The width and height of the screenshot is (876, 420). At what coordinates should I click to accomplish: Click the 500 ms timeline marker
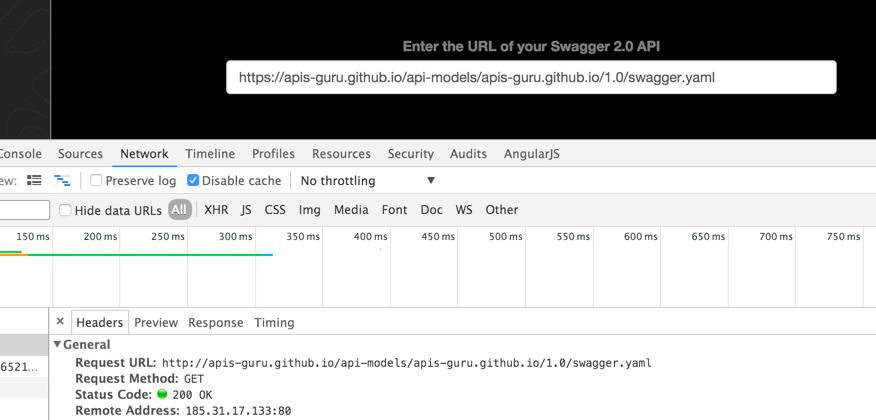(506, 237)
